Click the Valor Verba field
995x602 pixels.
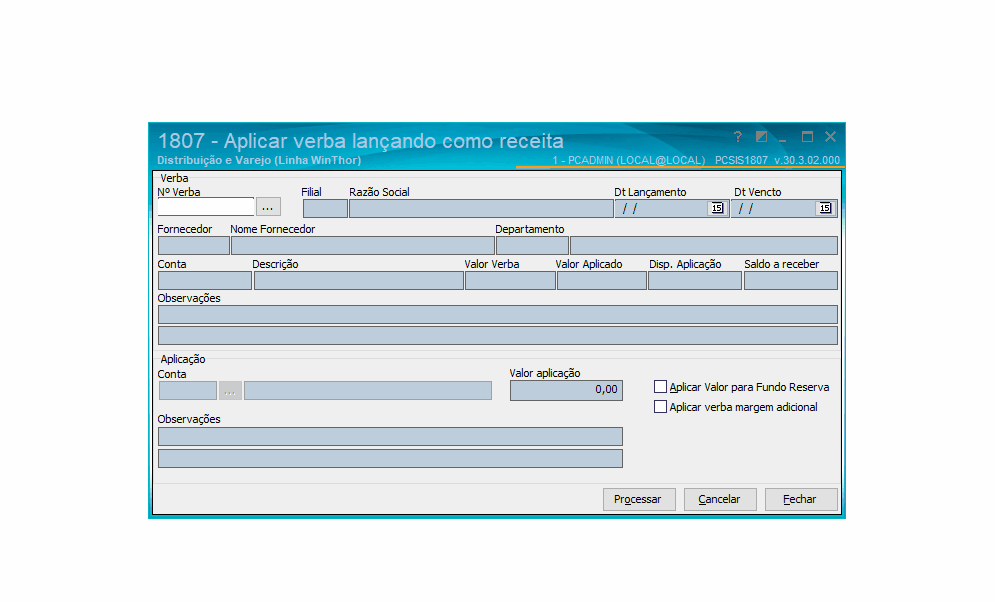(510, 280)
